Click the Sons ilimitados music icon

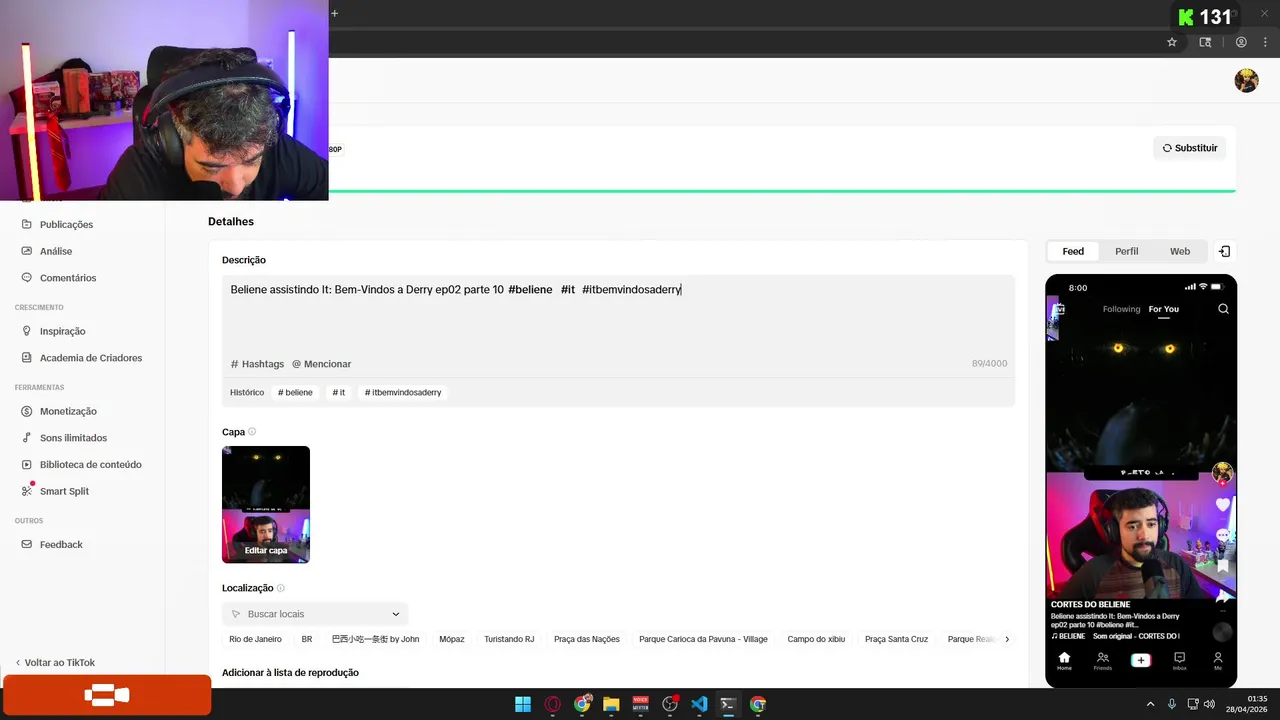28,438
